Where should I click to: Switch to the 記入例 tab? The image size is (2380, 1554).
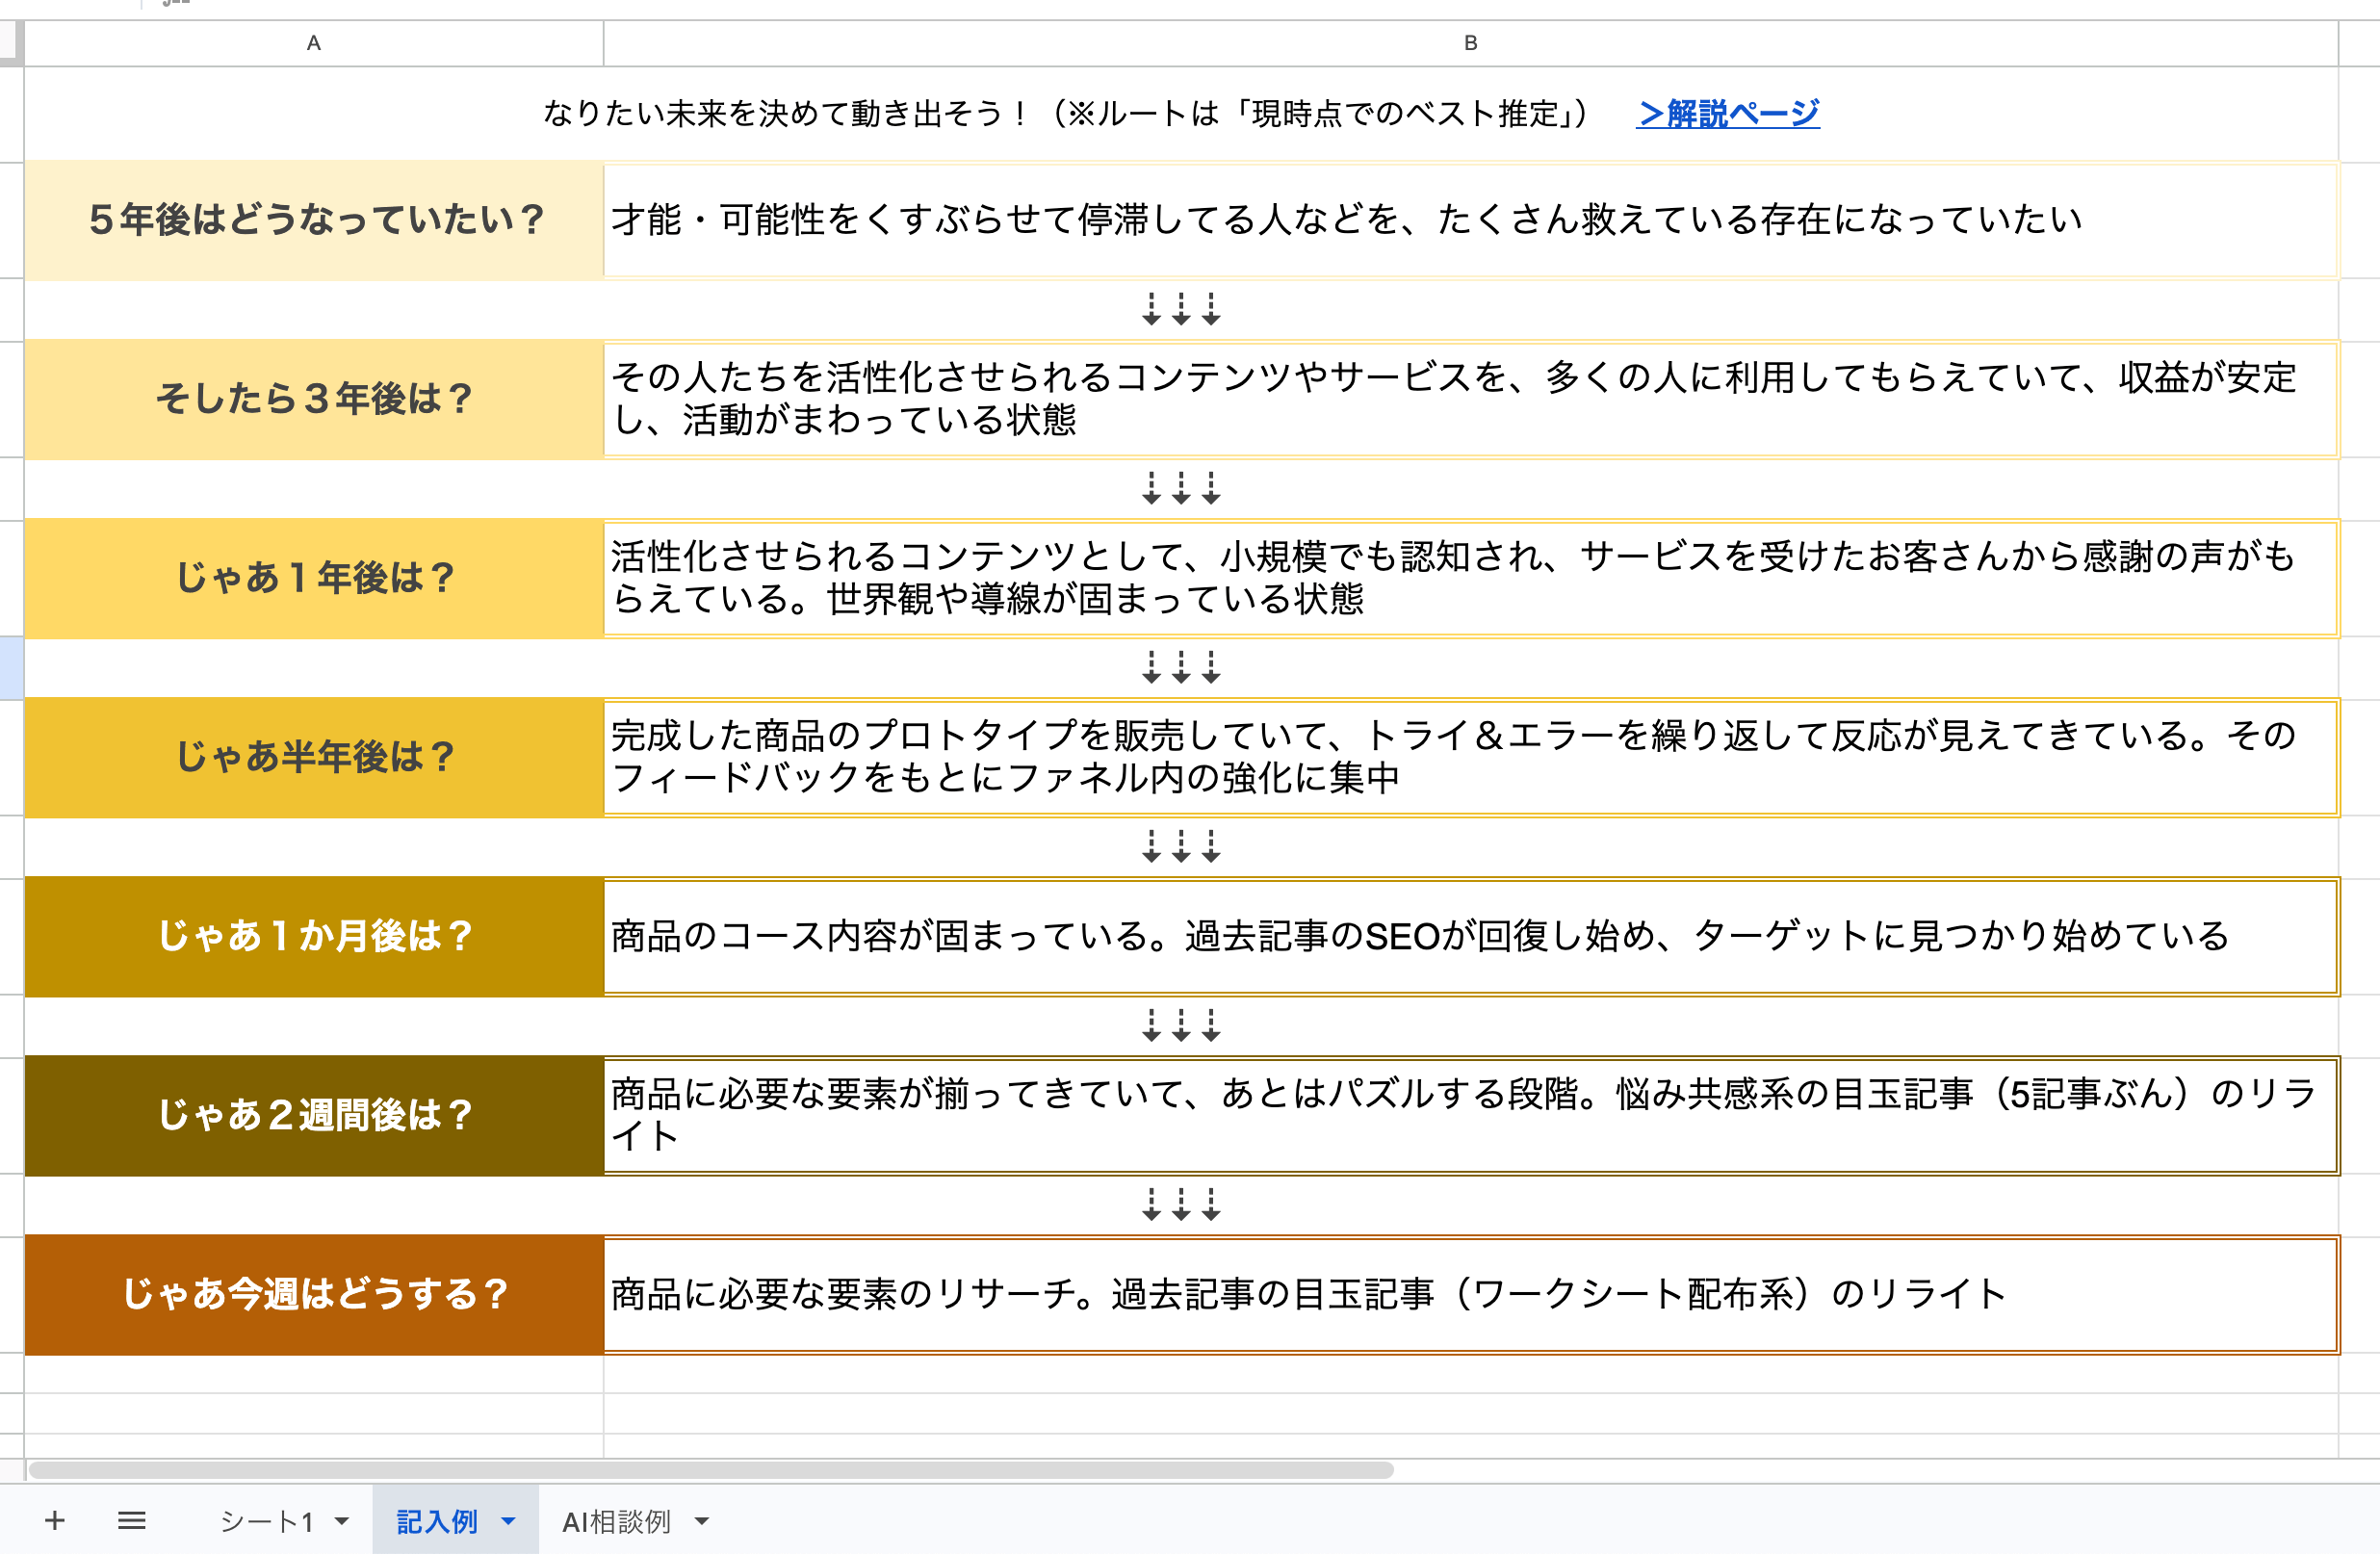pyautogui.click(x=437, y=1521)
